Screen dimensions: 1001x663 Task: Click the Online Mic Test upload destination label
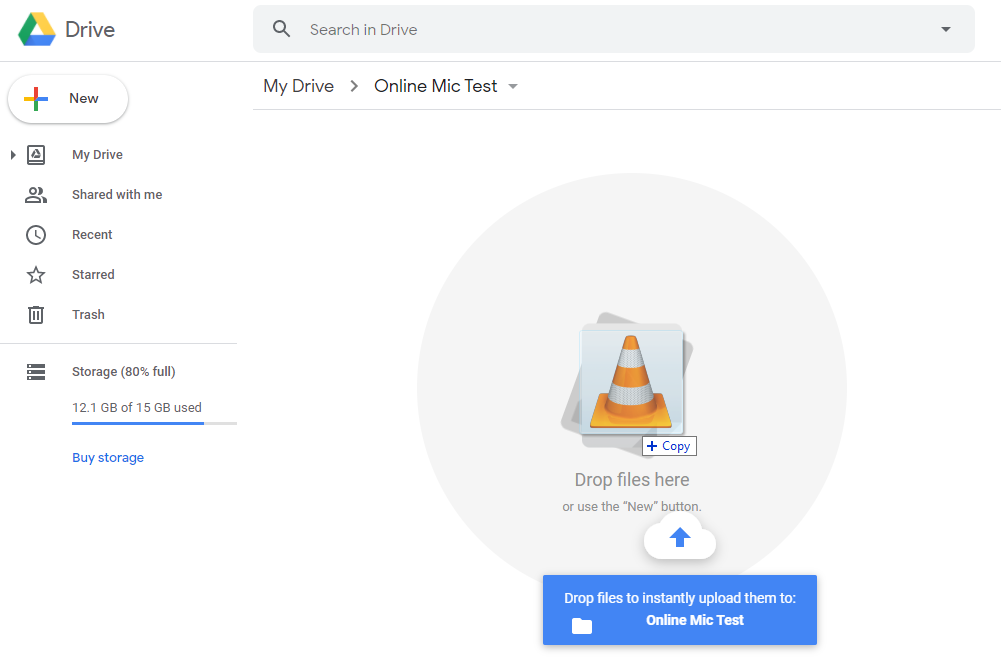click(x=695, y=620)
